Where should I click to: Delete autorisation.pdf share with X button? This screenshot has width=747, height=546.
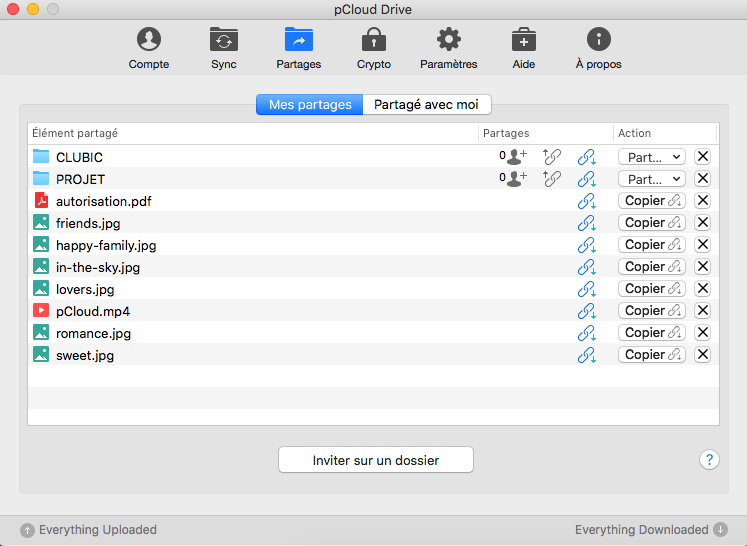[x=703, y=201]
